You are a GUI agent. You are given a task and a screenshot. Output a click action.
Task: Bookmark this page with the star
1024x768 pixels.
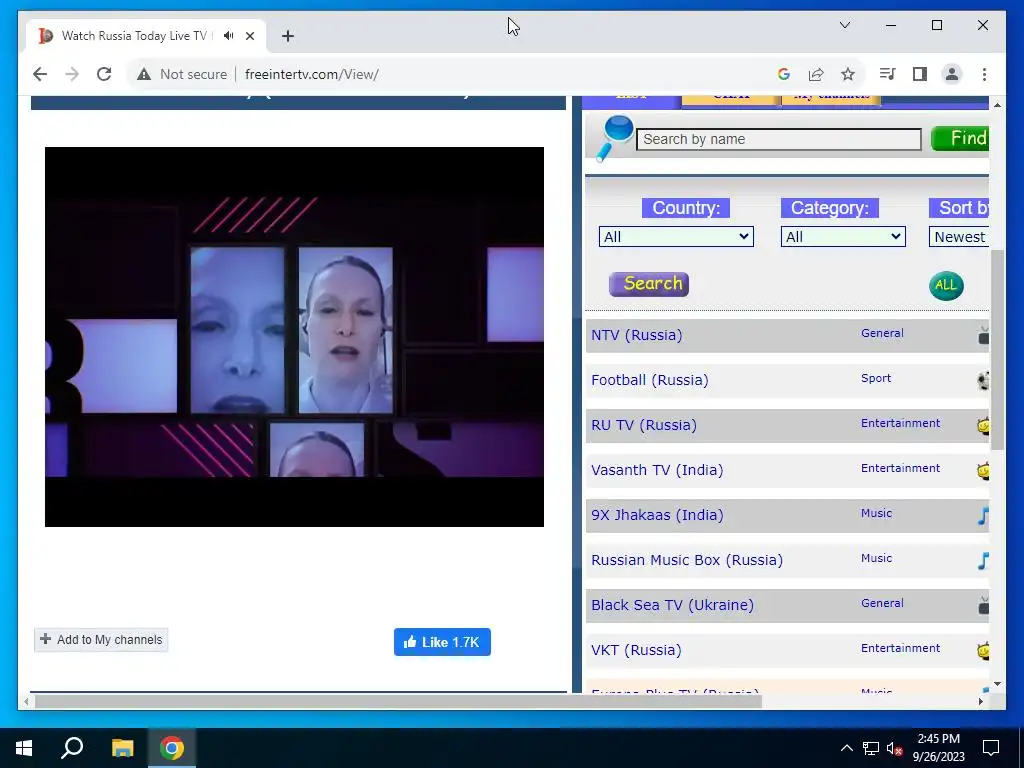pos(848,74)
